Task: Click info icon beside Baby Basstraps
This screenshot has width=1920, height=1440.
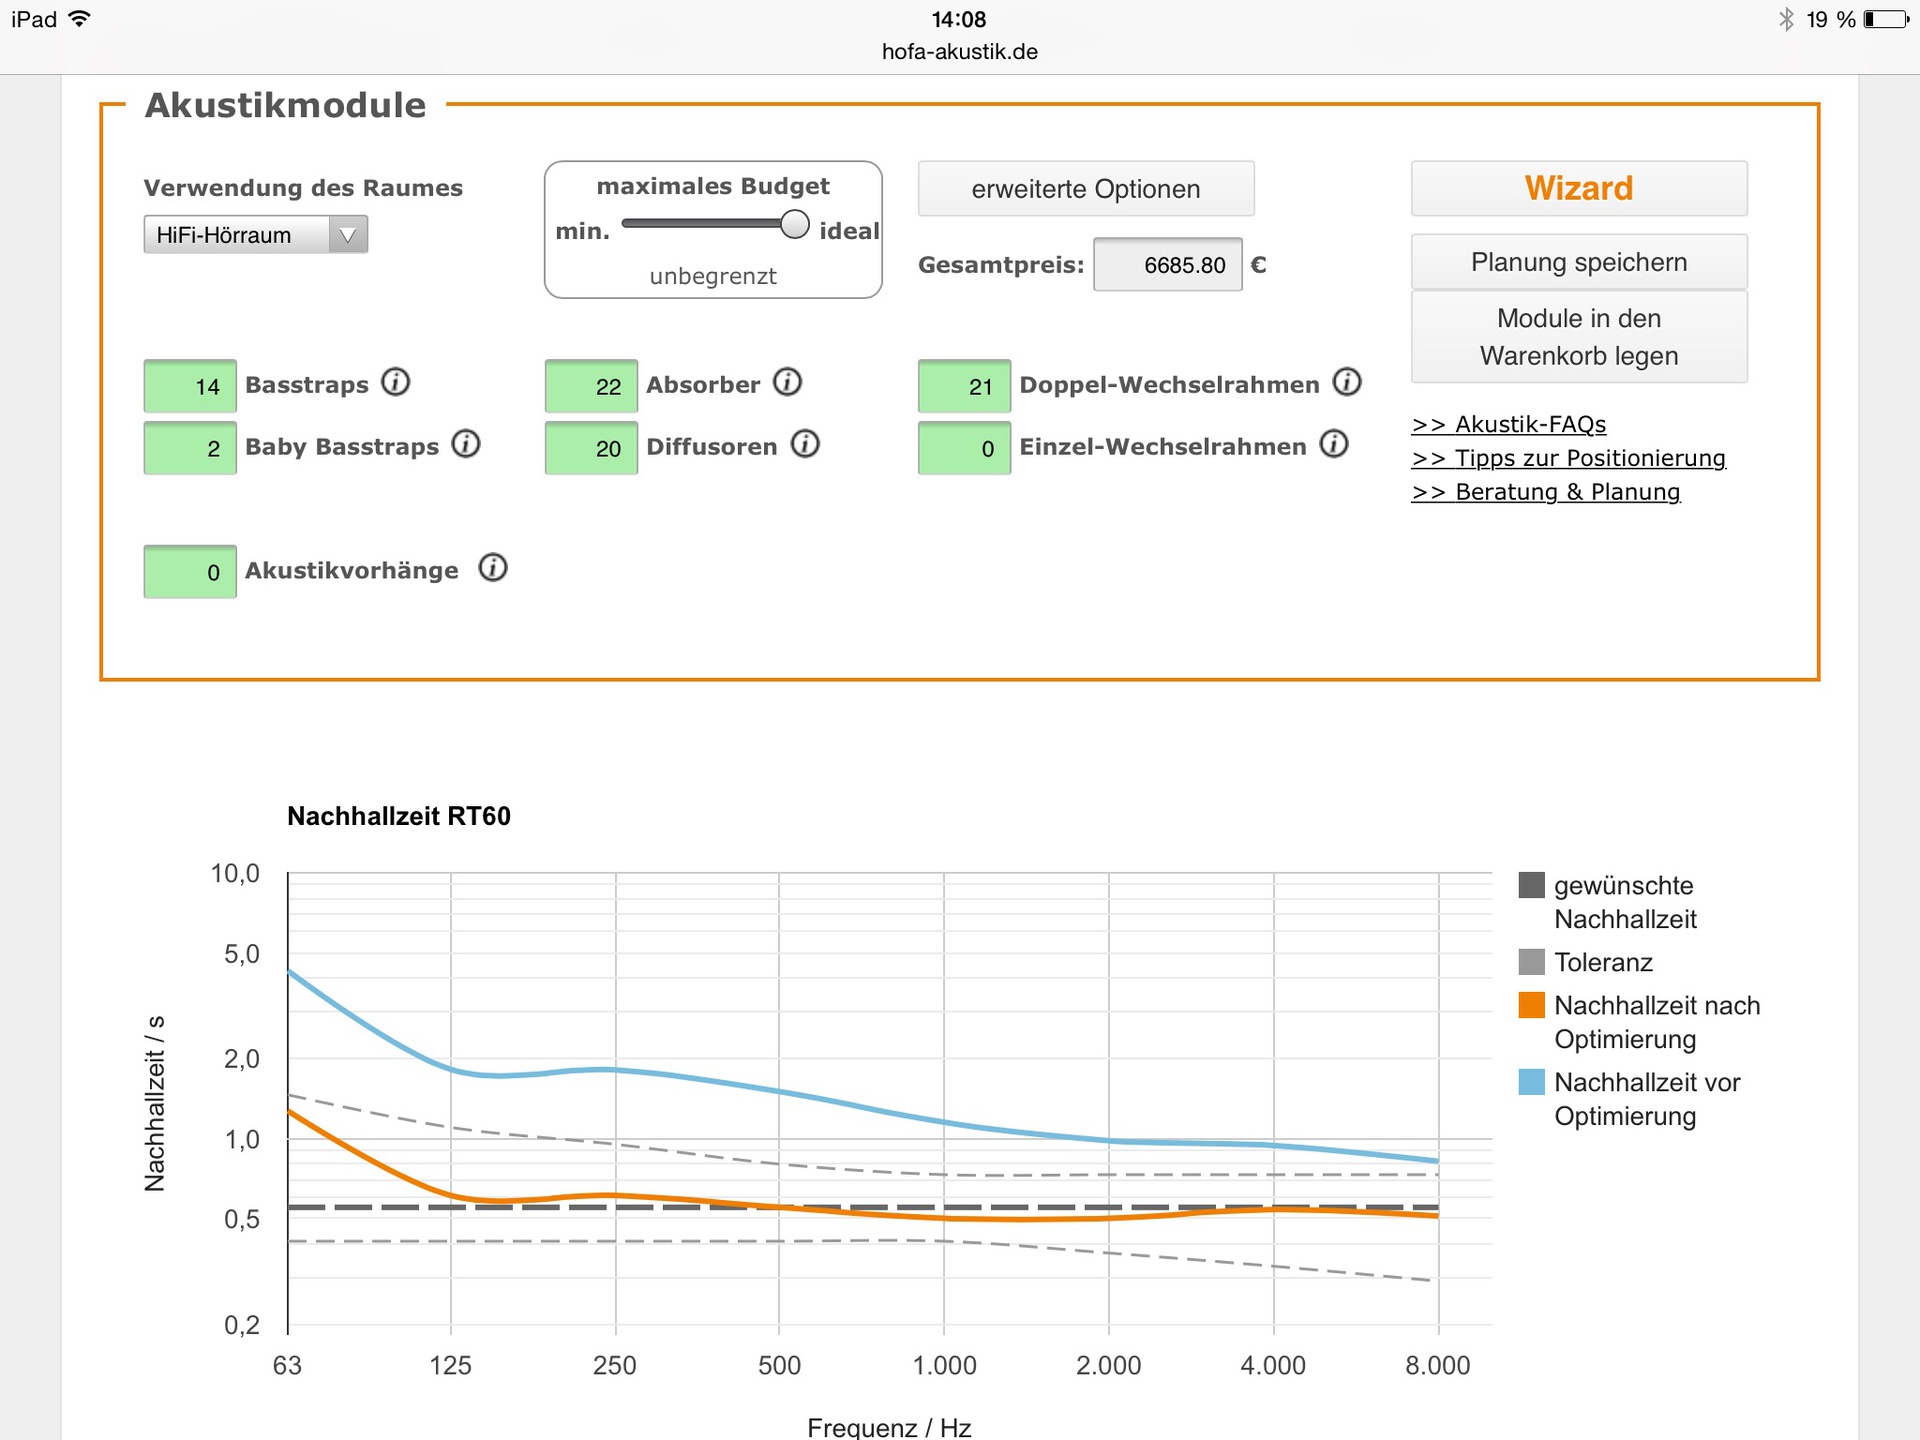Action: point(466,443)
